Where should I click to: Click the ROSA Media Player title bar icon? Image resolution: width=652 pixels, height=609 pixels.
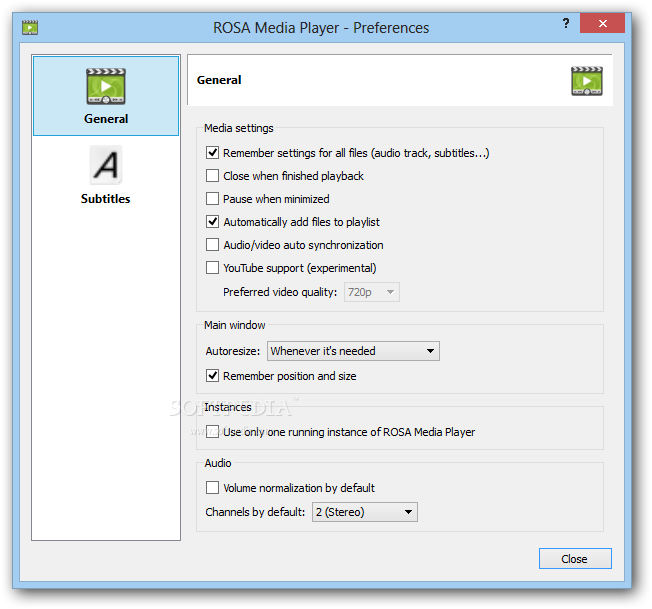tap(30, 27)
